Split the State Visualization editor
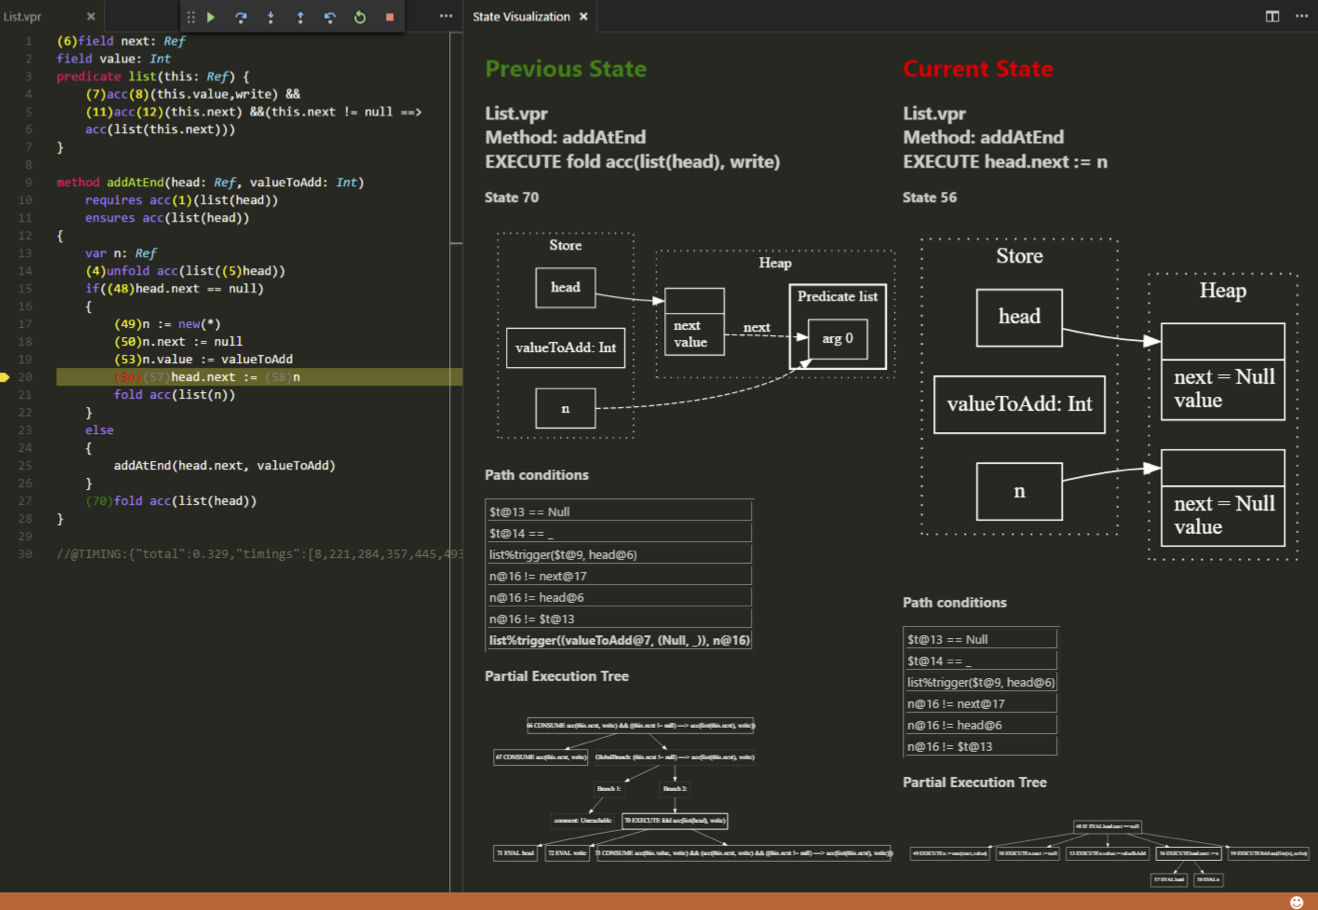Image resolution: width=1318 pixels, height=910 pixels. point(1272,16)
